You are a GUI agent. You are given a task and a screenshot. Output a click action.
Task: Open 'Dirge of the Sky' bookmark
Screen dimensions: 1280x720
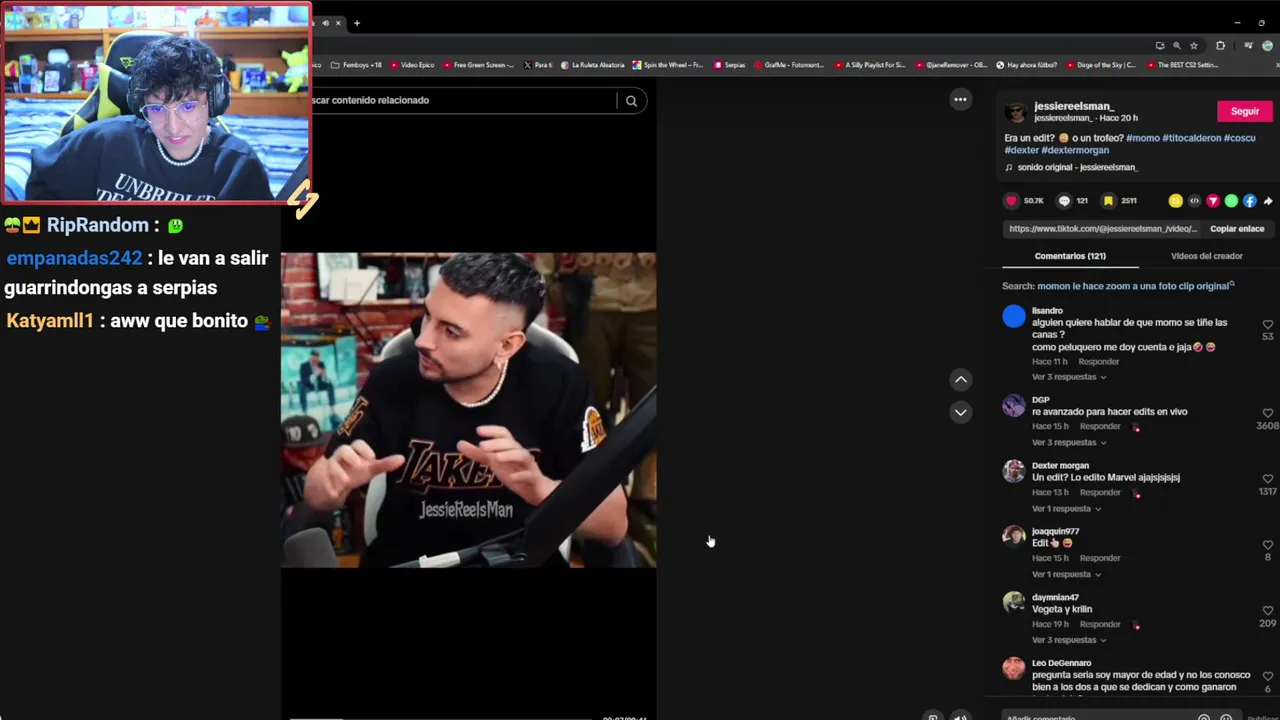point(1101,65)
